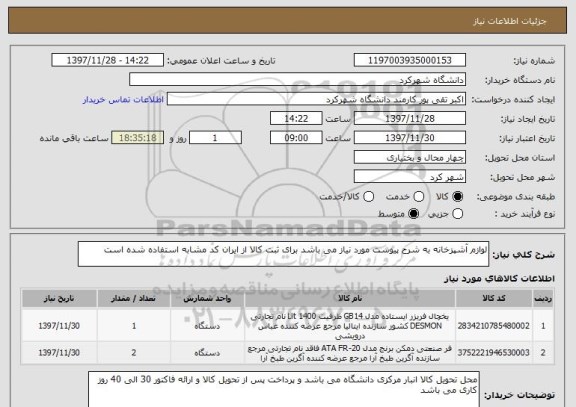Click product code 2834210785480002
This screenshot has width=576, height=407.
(494, 326)
